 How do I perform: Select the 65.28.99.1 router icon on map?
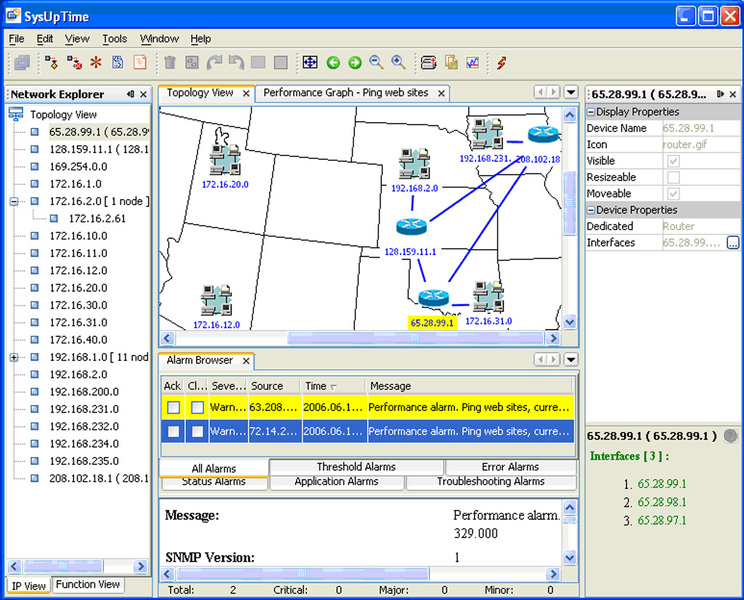(x=434, y=297)
